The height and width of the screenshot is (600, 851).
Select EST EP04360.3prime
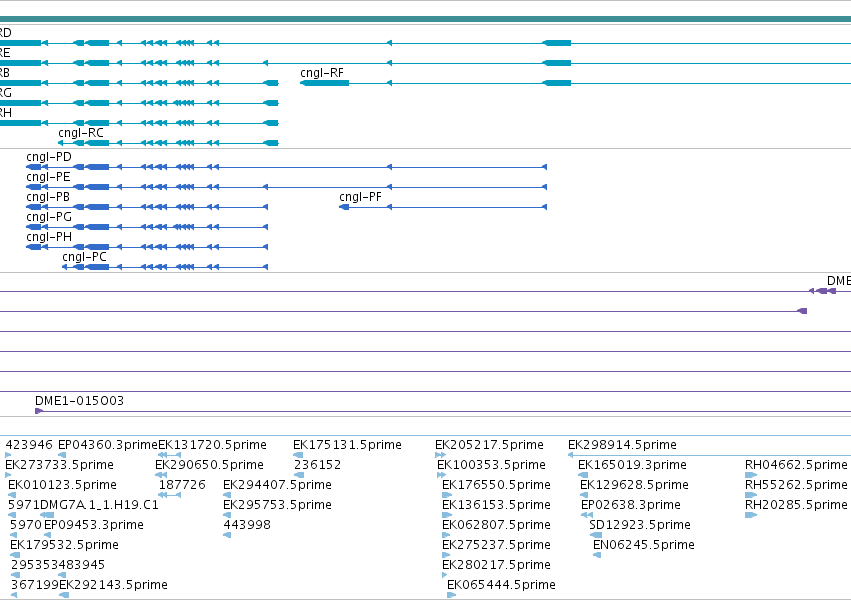[x=107, y=445]
